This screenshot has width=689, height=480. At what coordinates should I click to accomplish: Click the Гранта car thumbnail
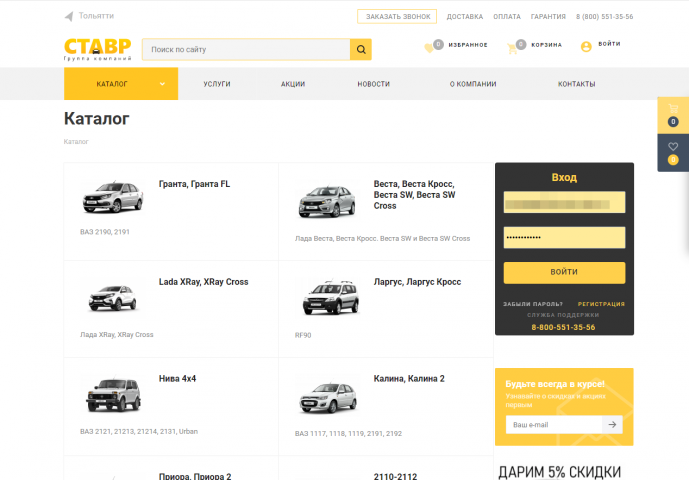coord(113,196)
